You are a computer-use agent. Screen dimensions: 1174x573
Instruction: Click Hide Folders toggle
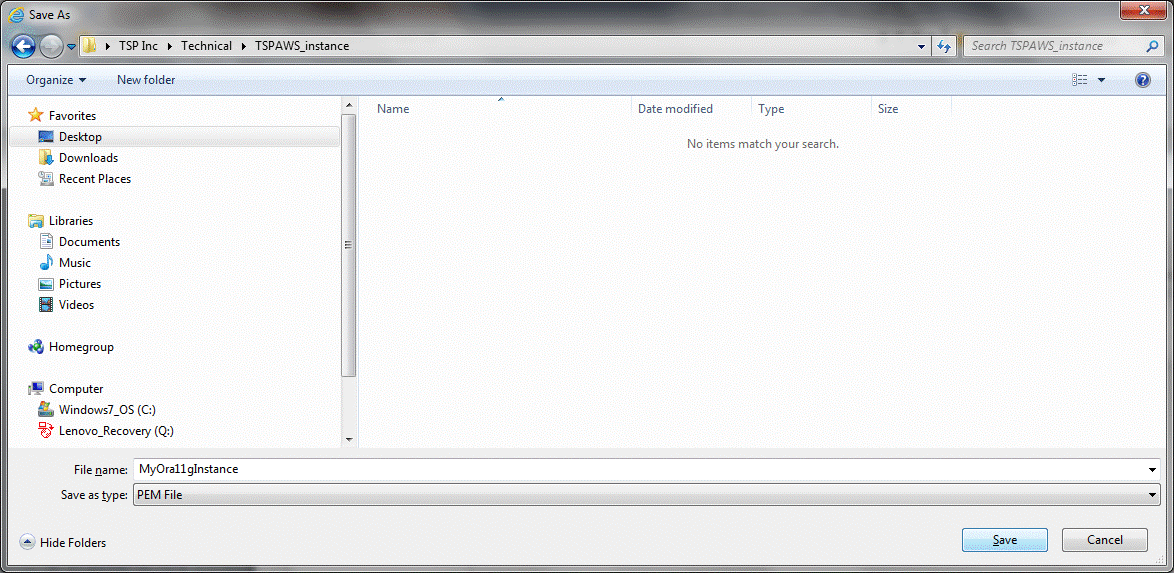coord(63,542)
